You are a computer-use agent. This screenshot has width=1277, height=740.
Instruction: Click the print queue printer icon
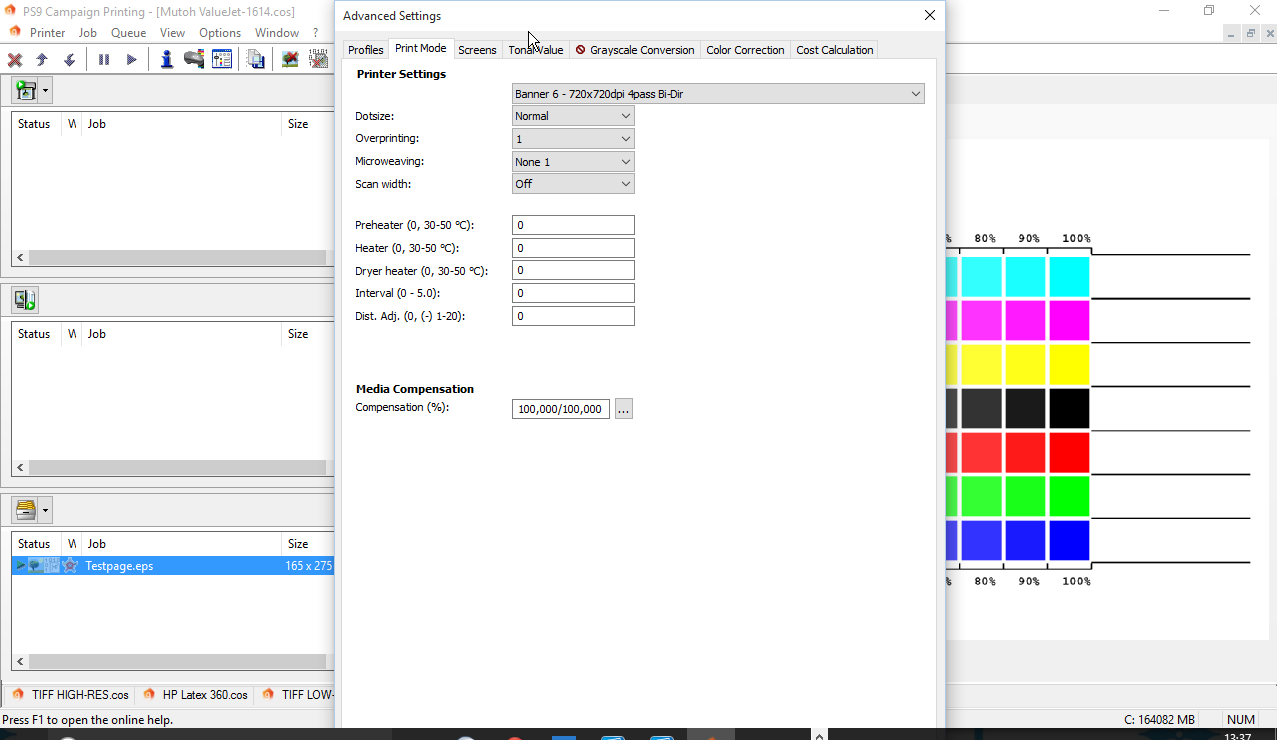[26, 91]
